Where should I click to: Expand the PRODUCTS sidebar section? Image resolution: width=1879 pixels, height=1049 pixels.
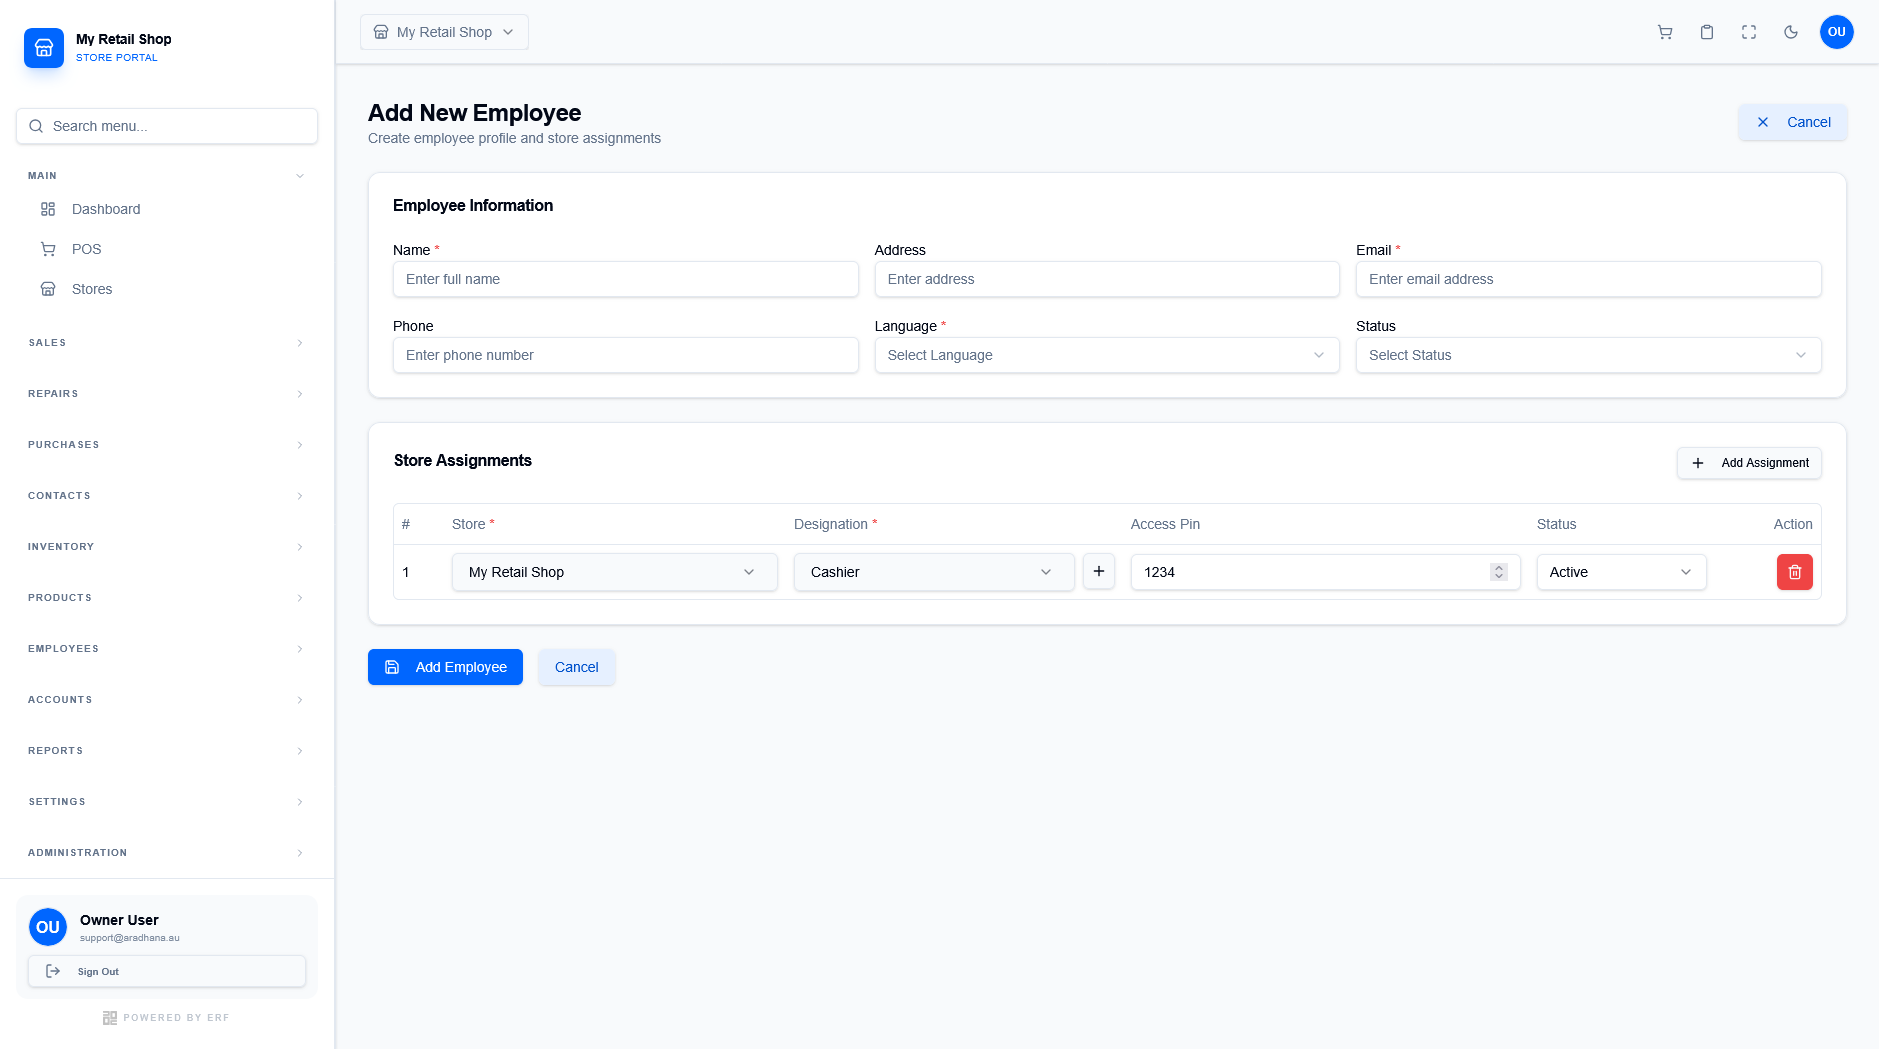tap(167, 598)
